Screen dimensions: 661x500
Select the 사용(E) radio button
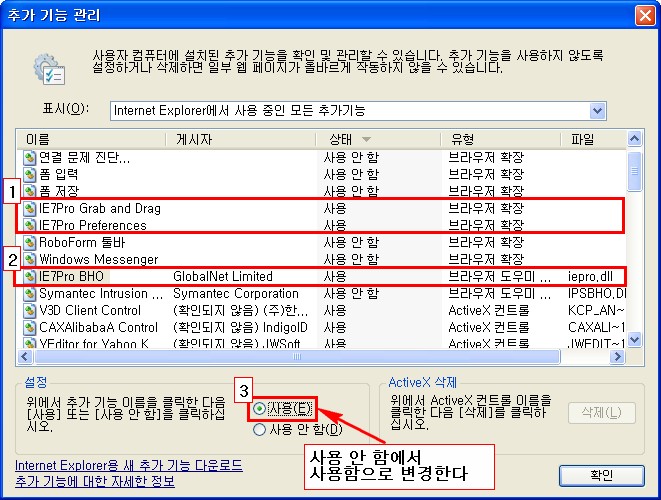(259, 408)
